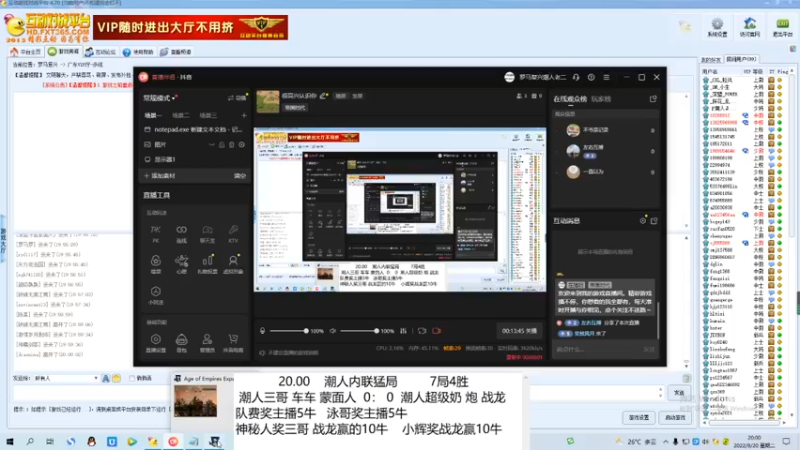
Task: Open the 连线 link-mic tool
Action: tap(182, 233)
